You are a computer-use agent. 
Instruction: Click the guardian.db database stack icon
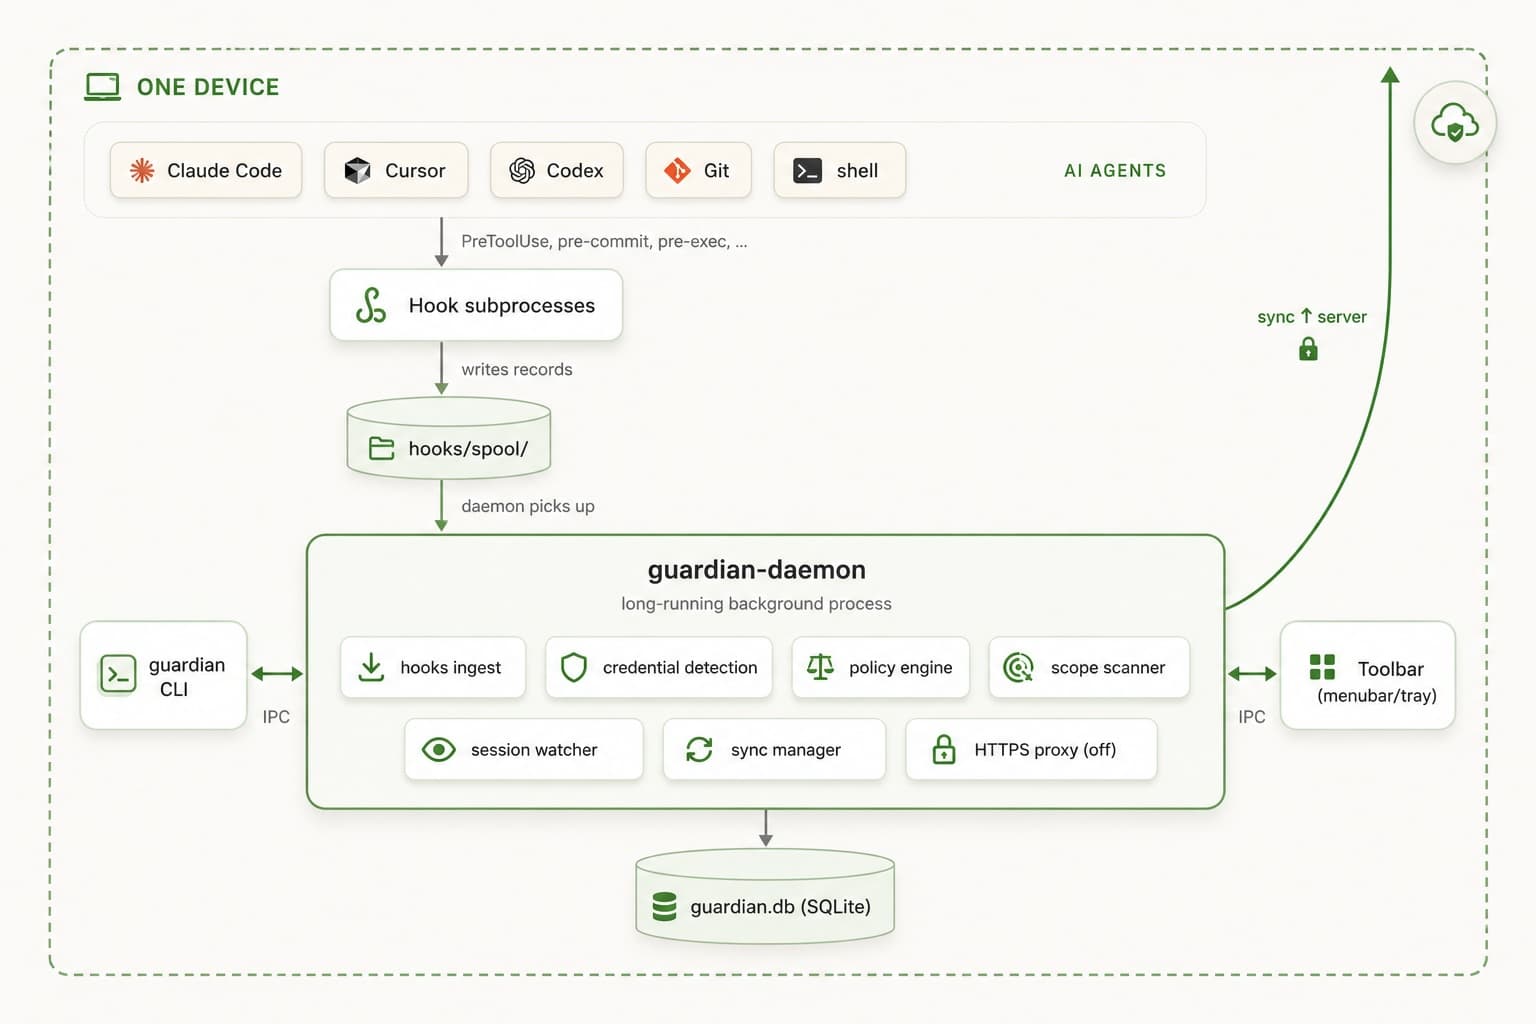(664, 906)
